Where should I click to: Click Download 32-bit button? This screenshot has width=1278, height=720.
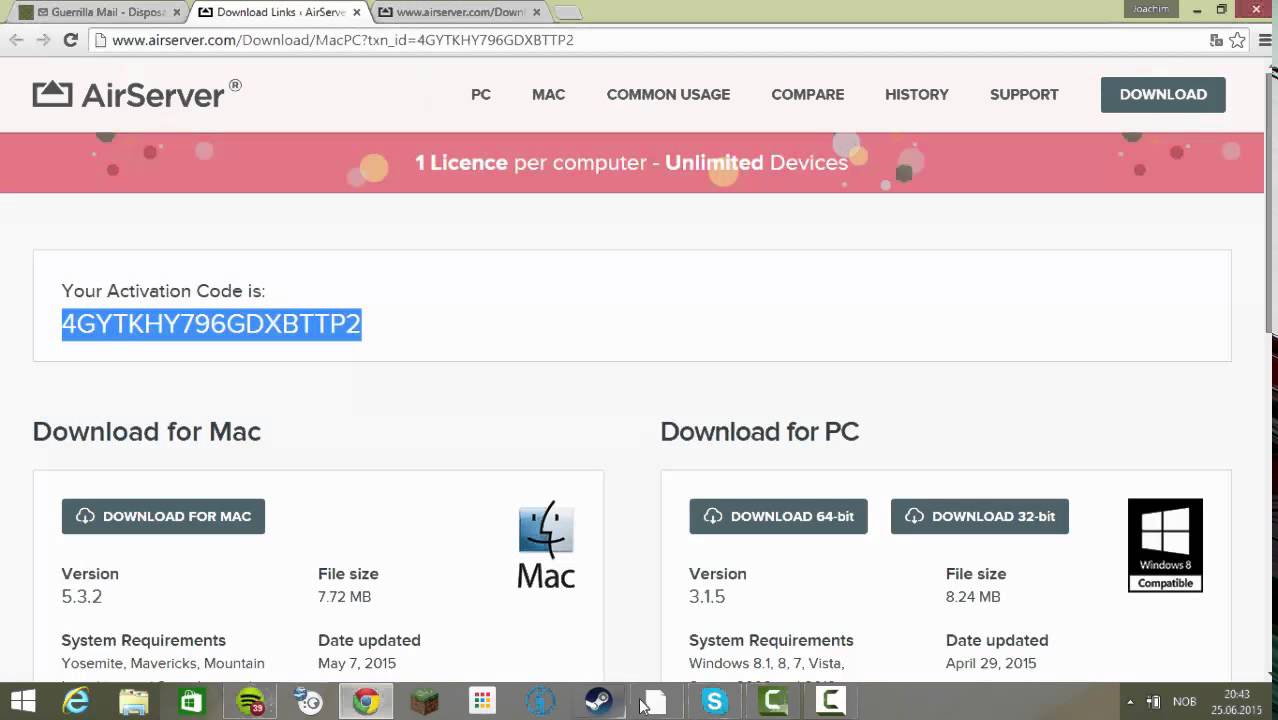(x=979, y=516)
